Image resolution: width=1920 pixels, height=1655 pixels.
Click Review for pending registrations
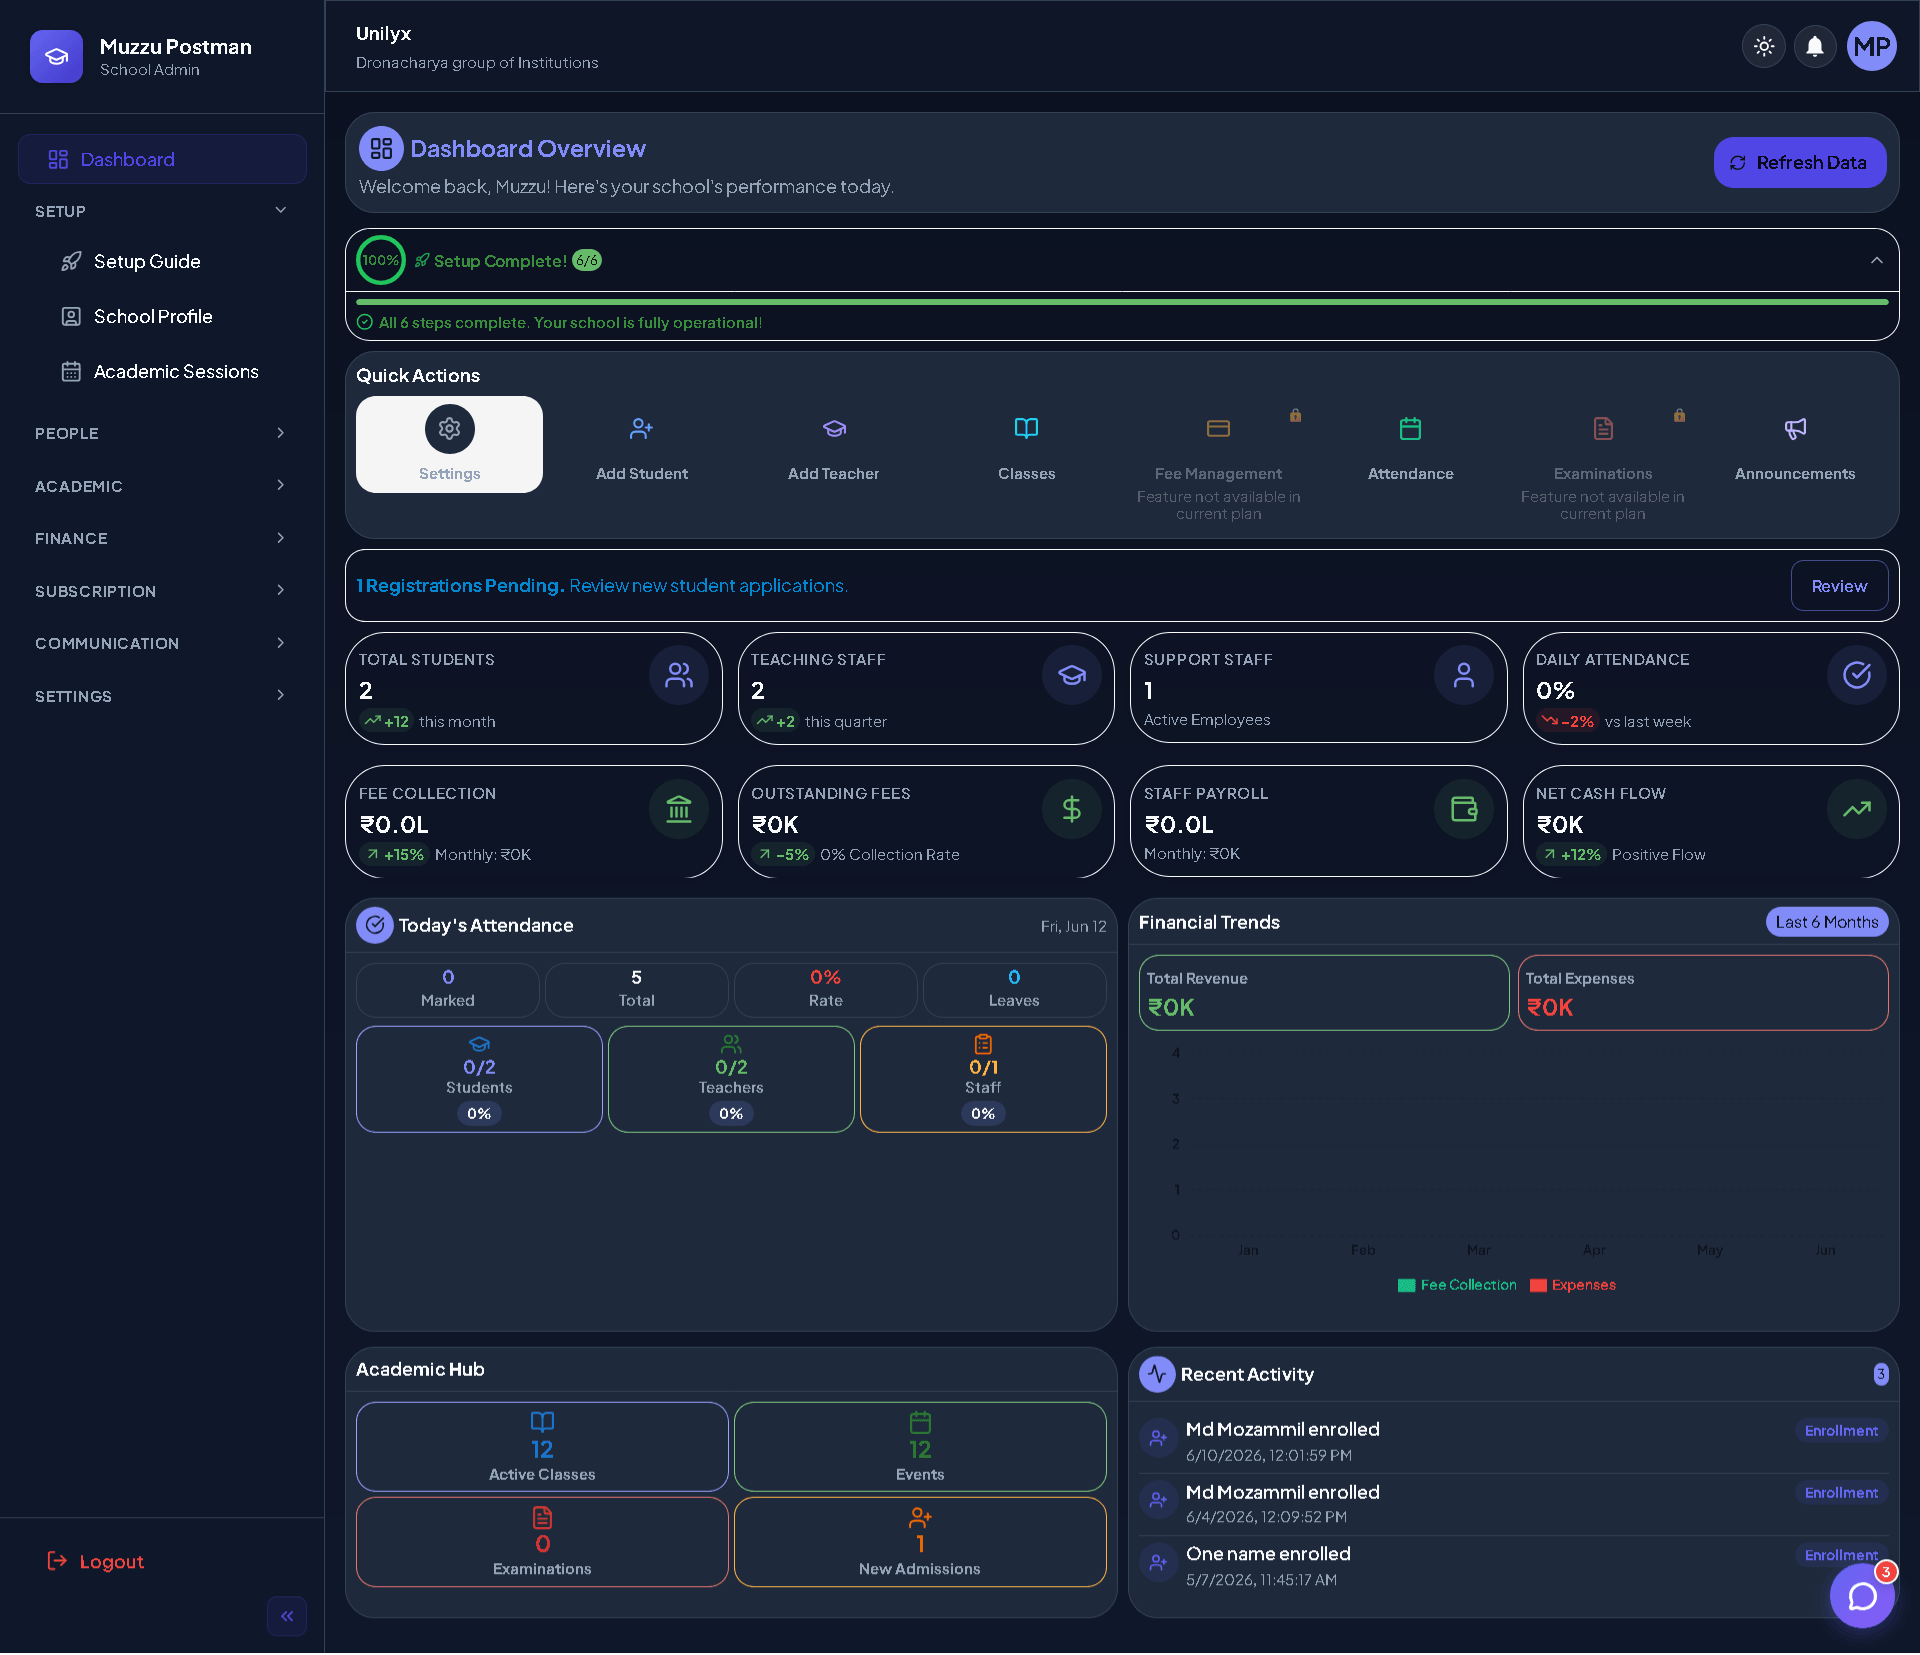1839,586
